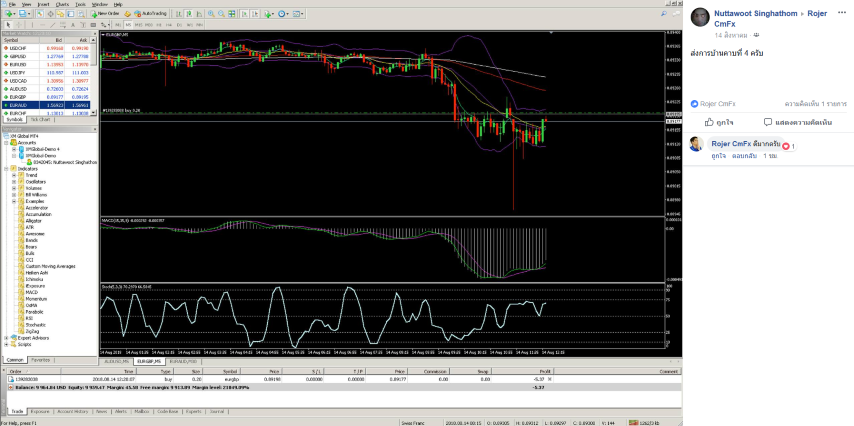Click the New Order button
This screenshot has width=854, height=426.
105,14
